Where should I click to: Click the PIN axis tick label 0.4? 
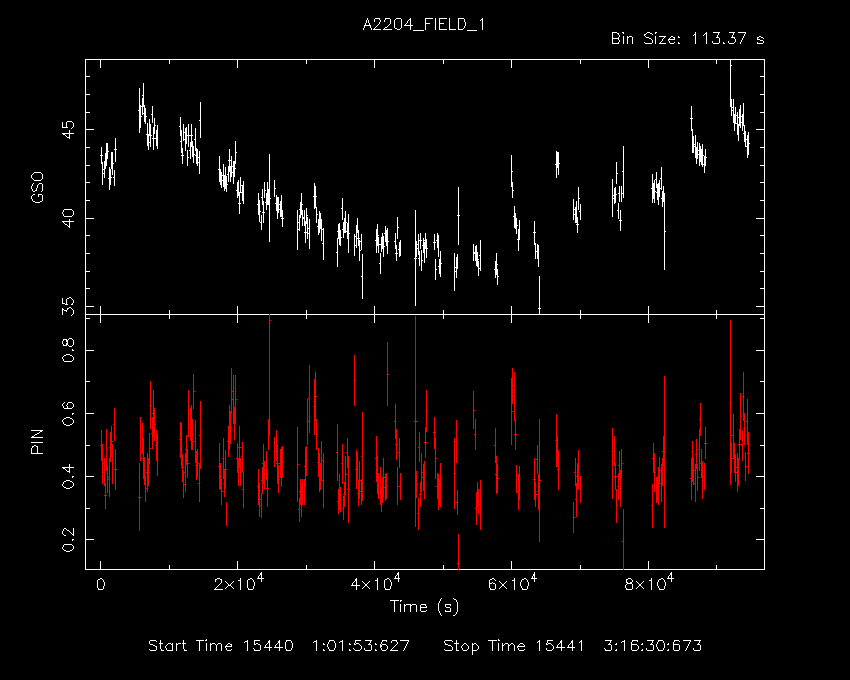pyautogui.click(x=68, y=476)
